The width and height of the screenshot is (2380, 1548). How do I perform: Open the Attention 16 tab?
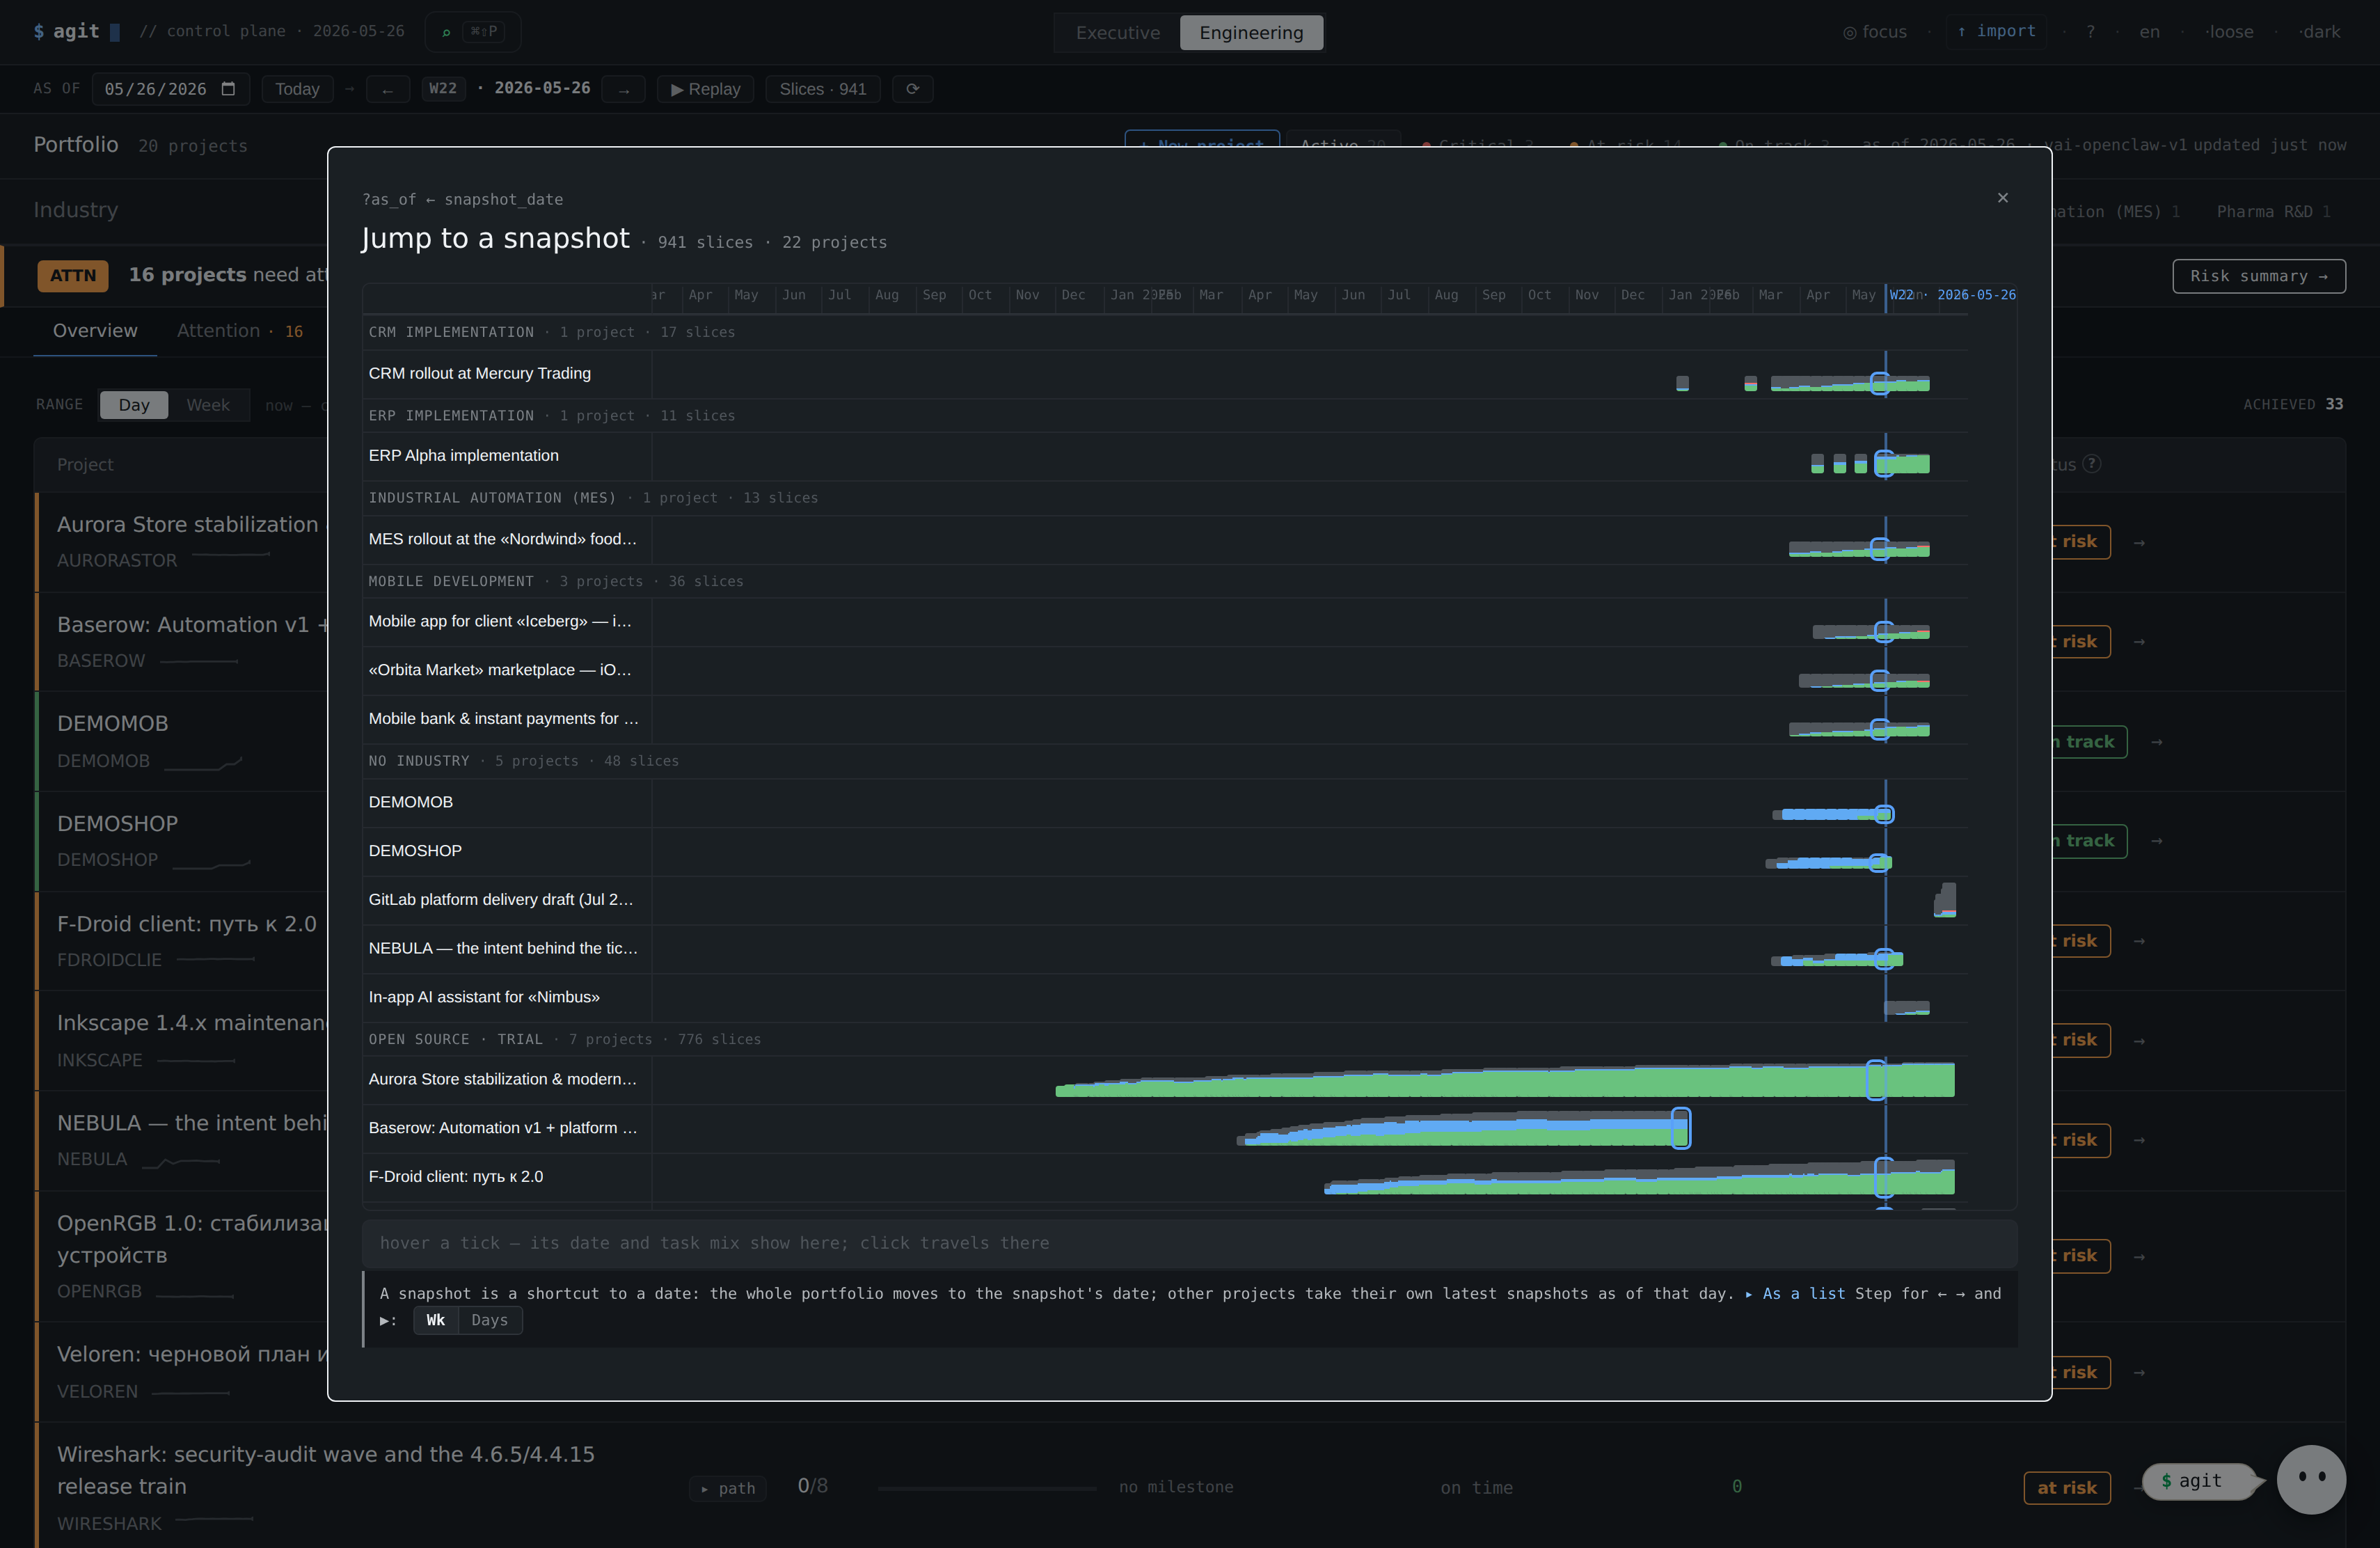[240, 331]
